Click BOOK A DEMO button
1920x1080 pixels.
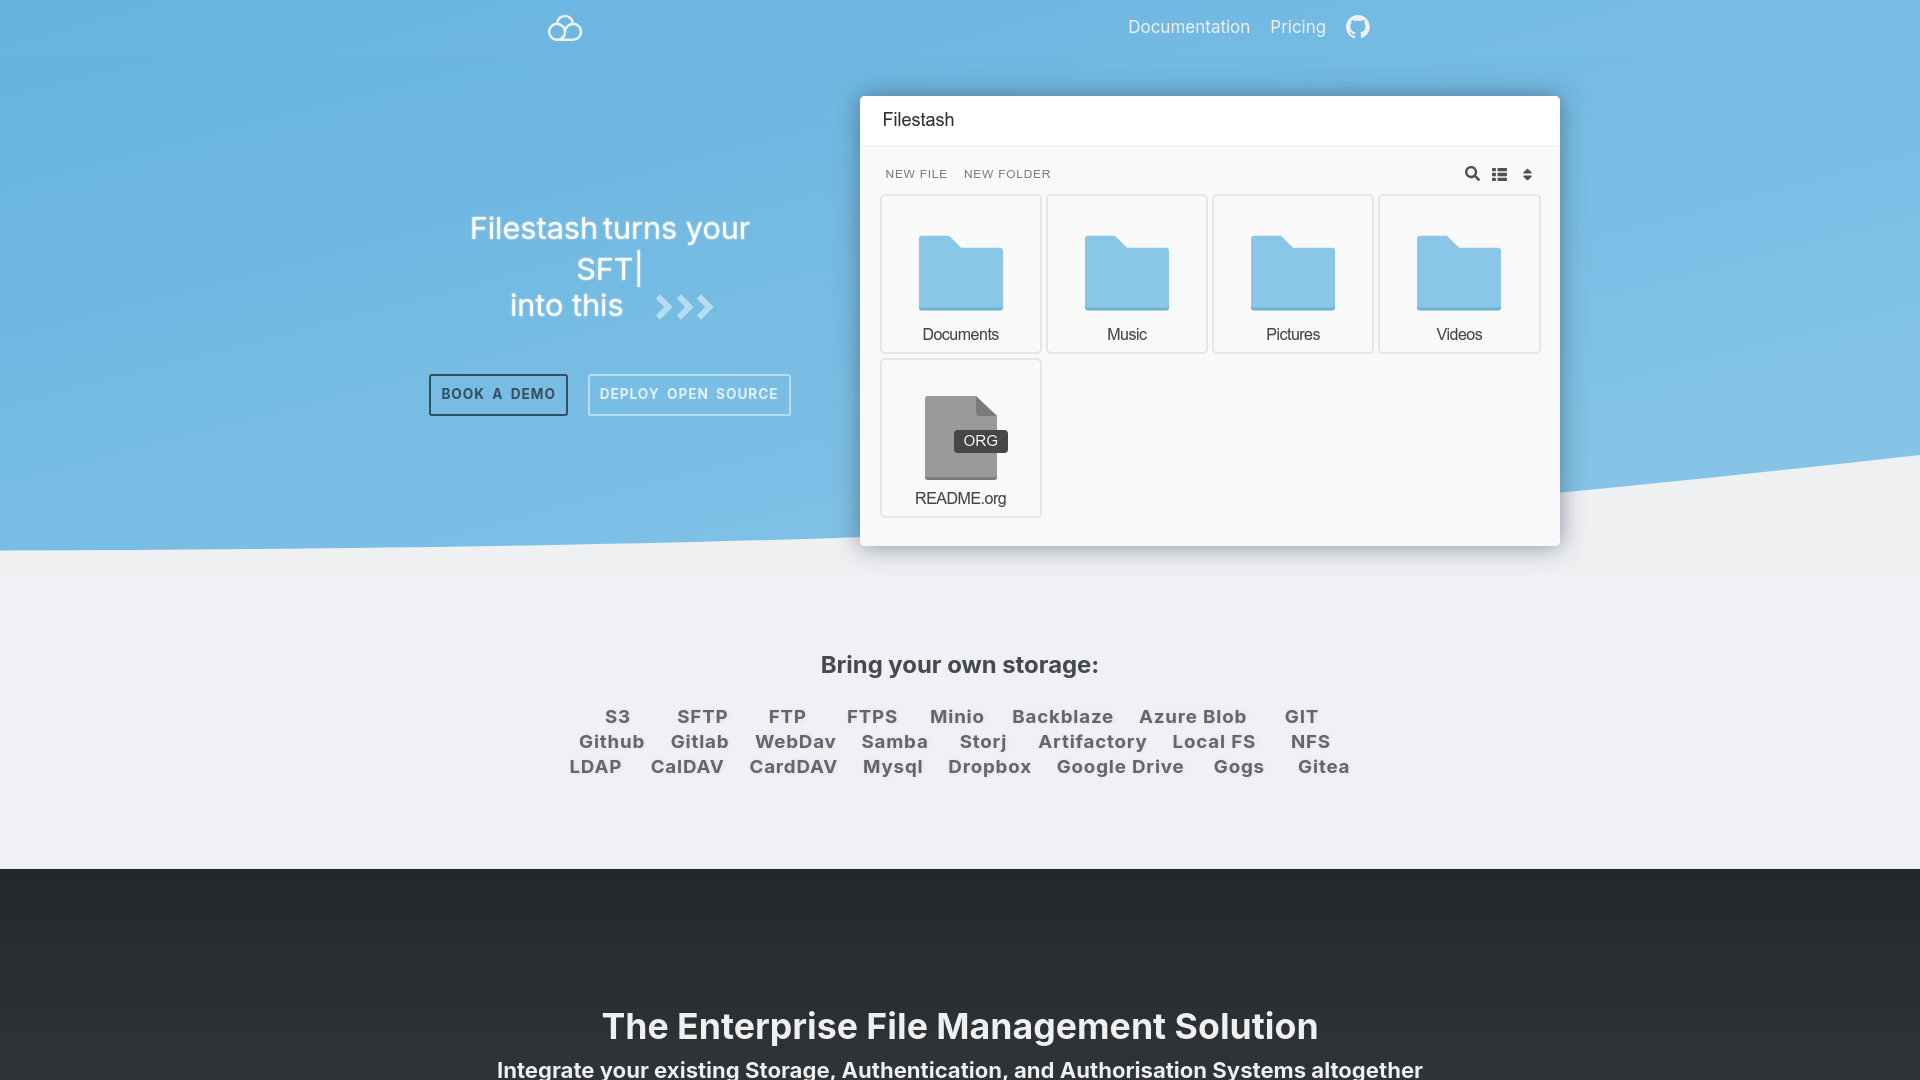498,394
